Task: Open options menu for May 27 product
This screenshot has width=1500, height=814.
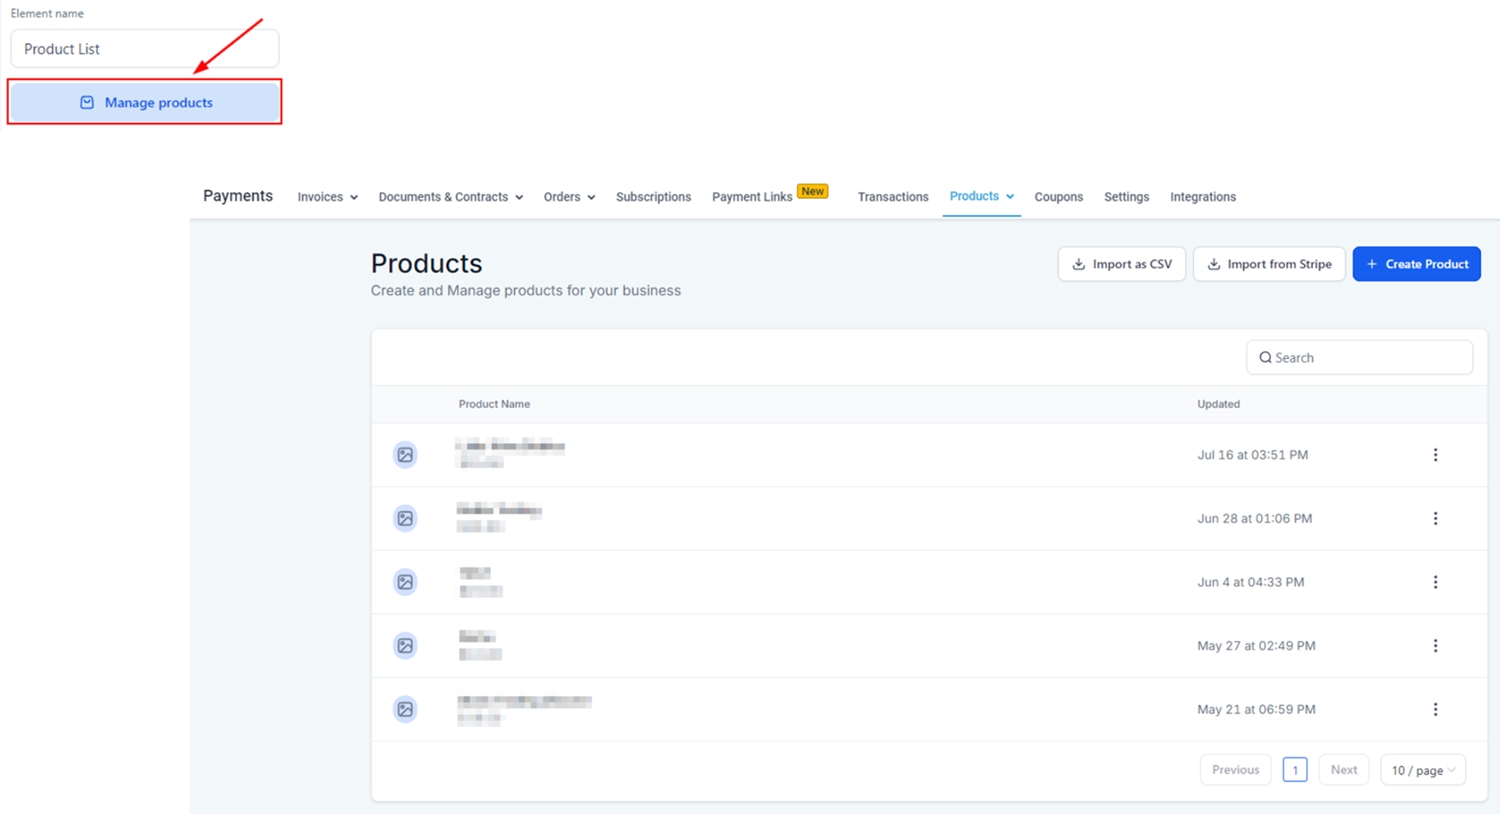Action: pos(1435,646)
